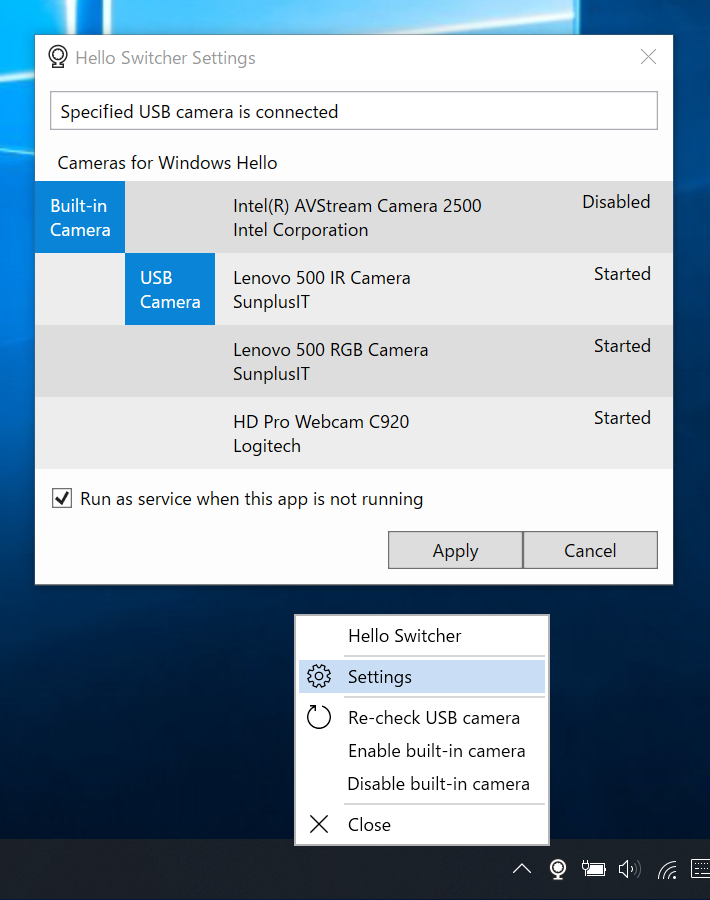This screenshot has height=900, width=710.
Task: Choose Disable built-in camera menu item
Action: pyautogui.click(x=422, y=783)
